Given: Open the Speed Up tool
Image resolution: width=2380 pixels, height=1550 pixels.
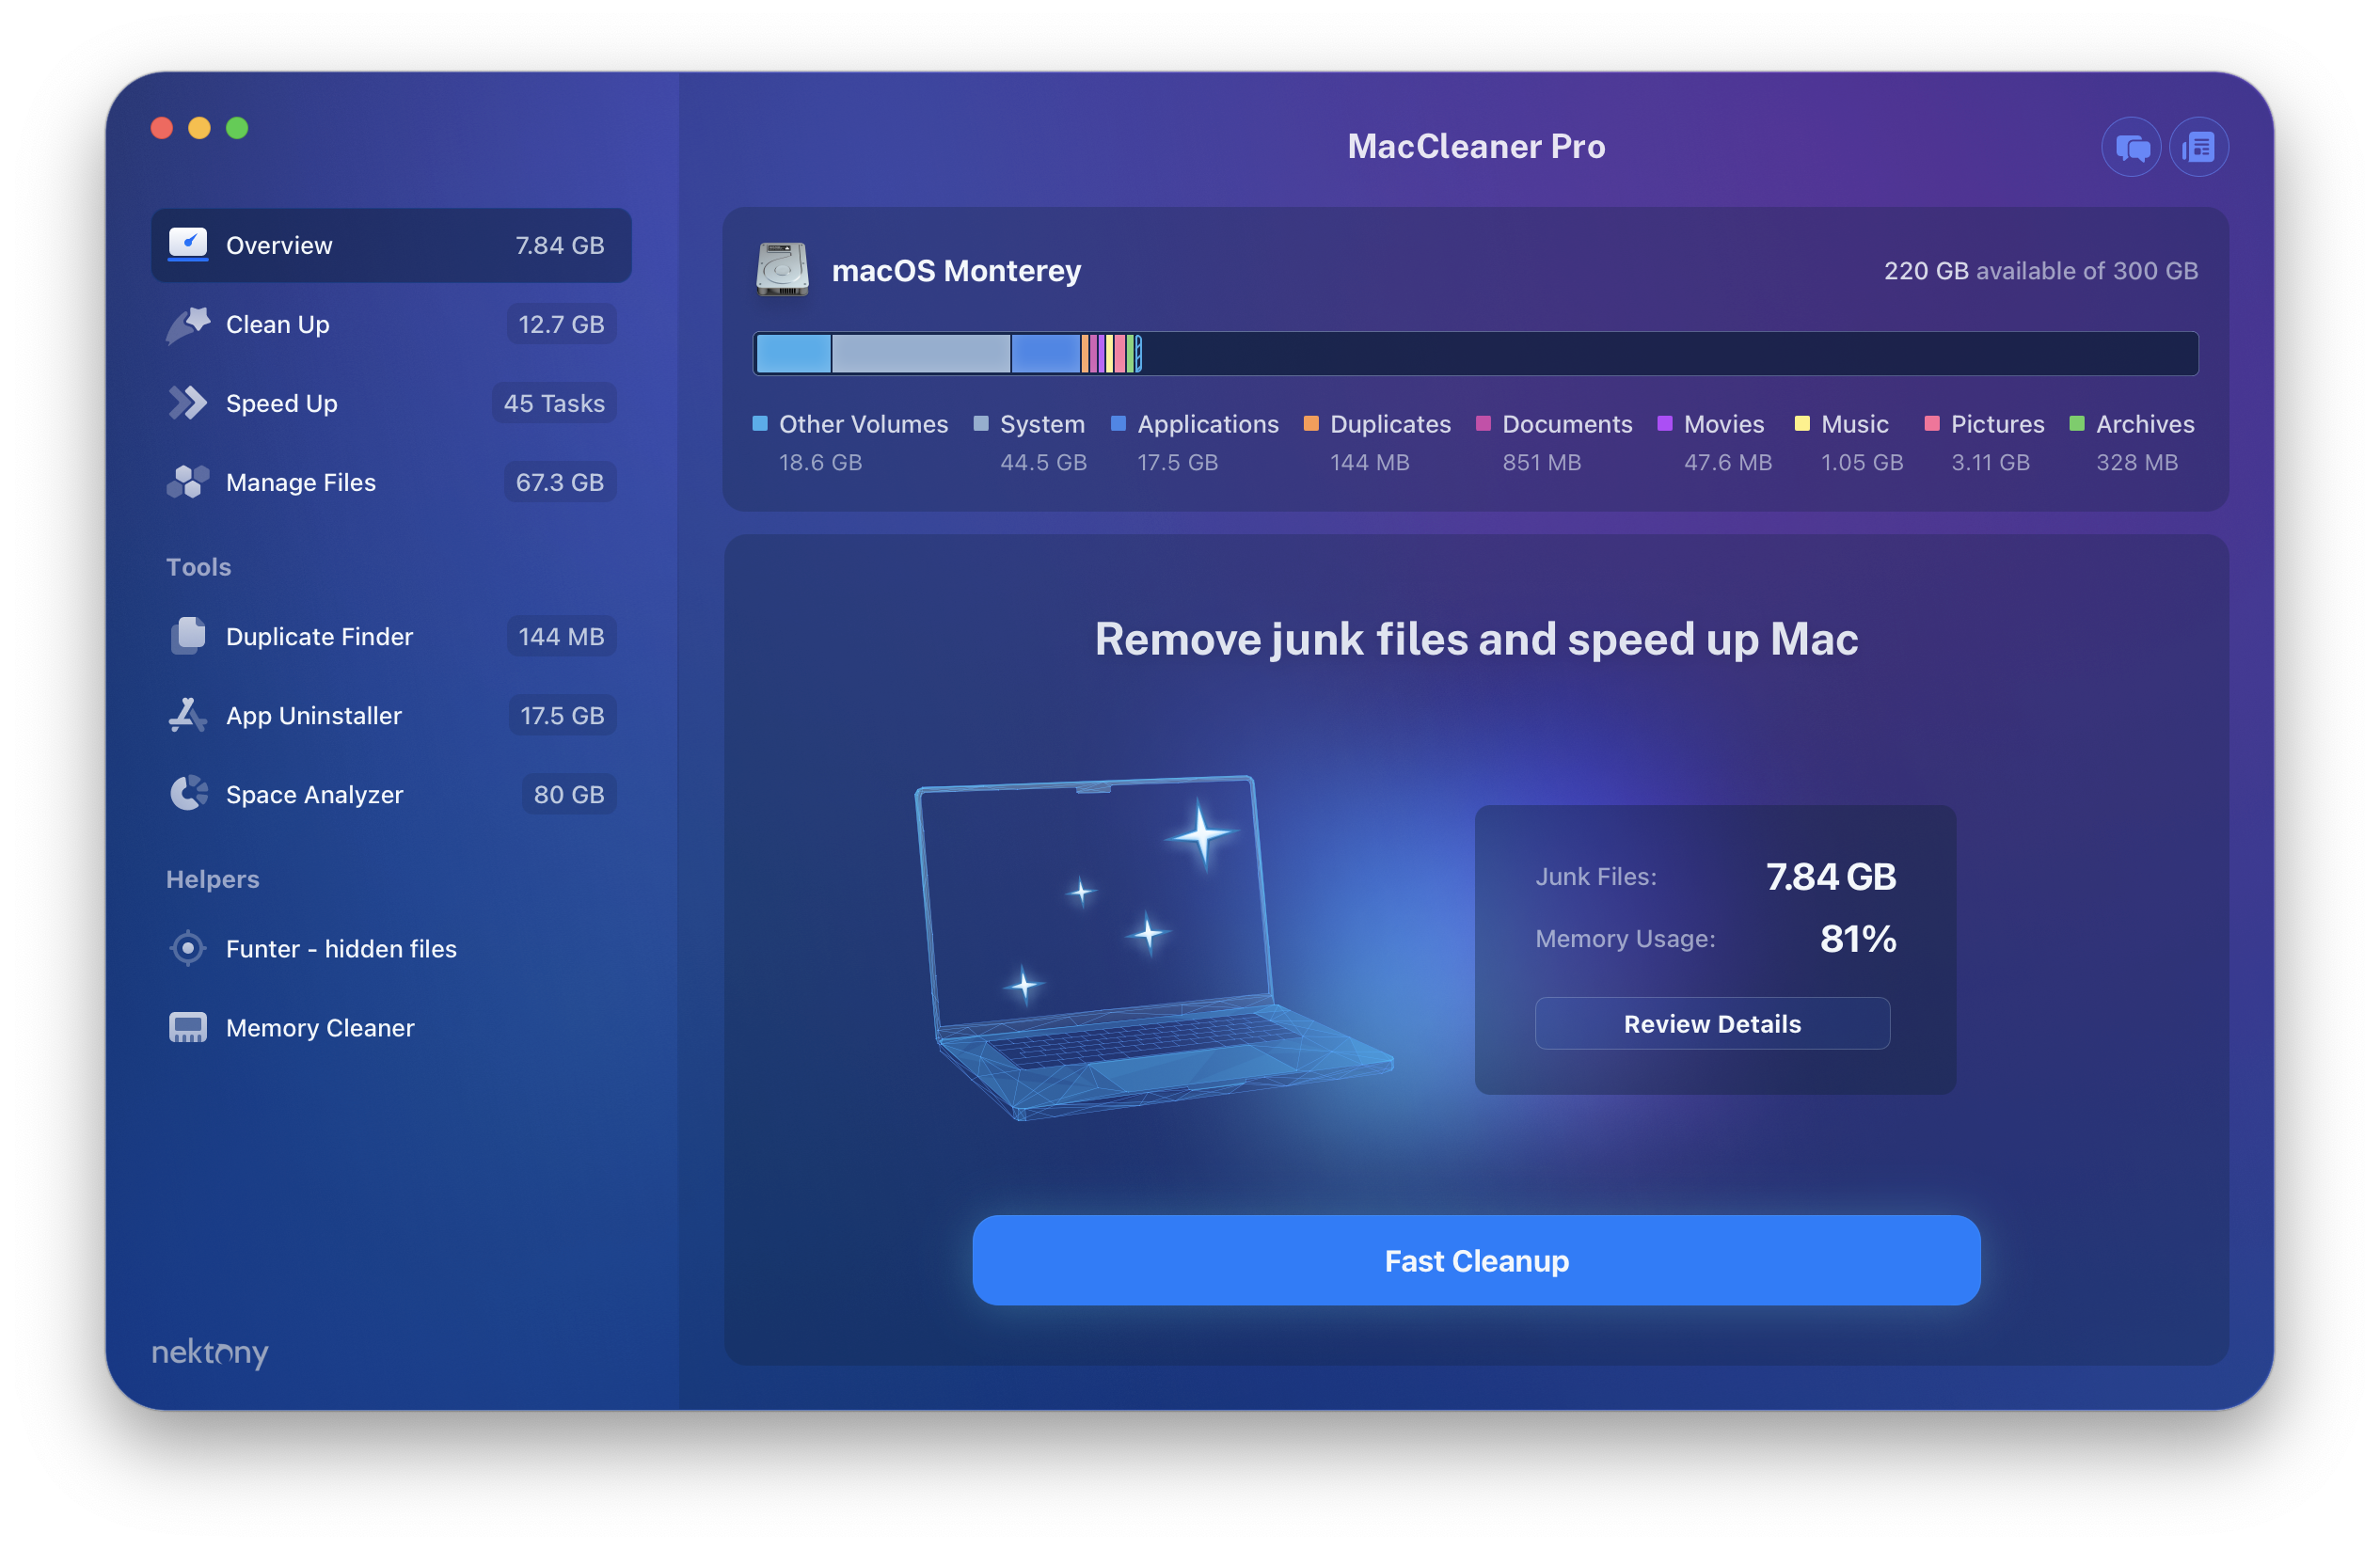Looking at the screenshot, I should (x=281, y=403).
